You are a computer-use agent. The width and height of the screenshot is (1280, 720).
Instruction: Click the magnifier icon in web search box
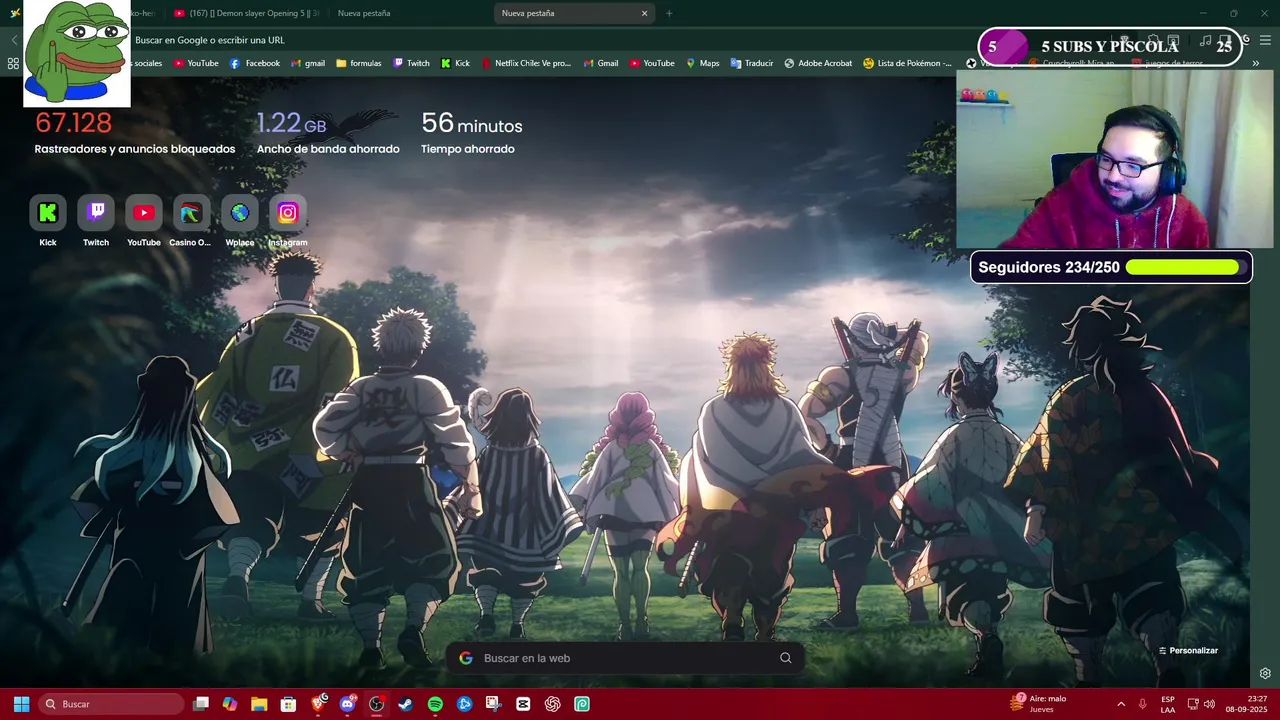[x=786, y=658]
